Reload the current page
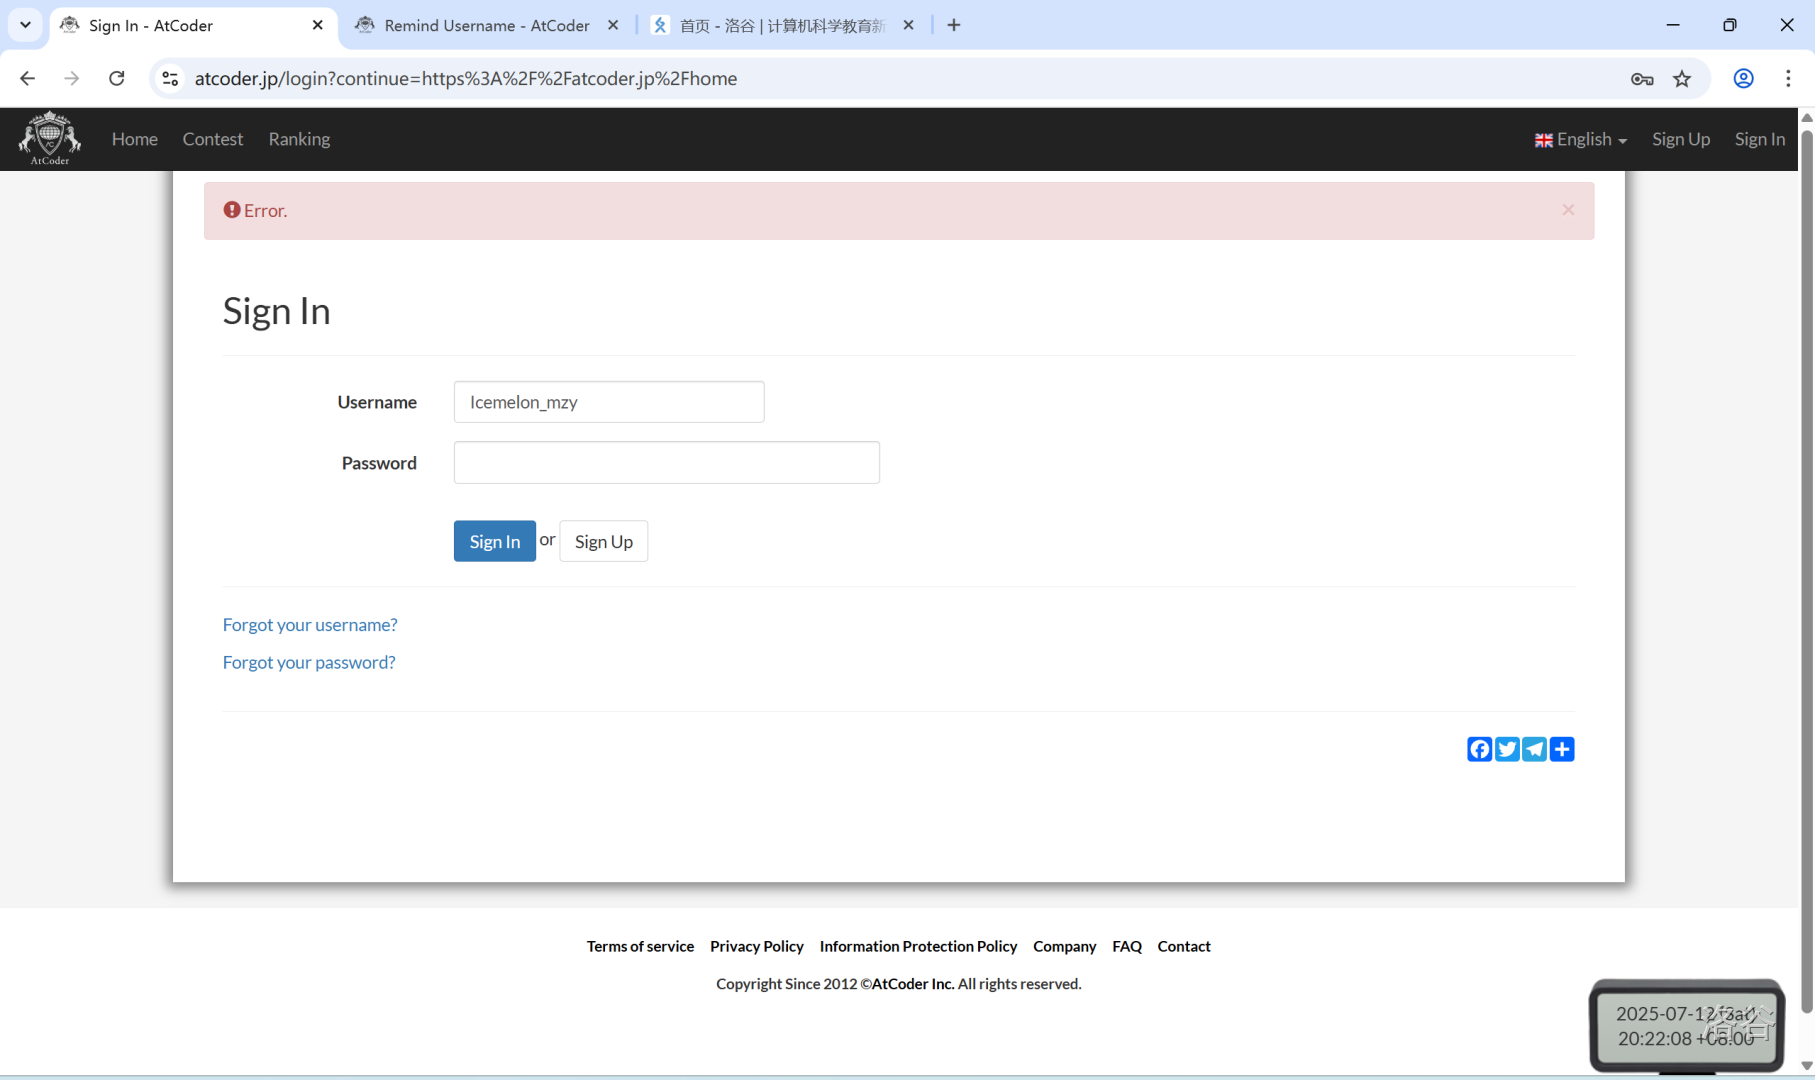Screen dimensions: 1815x1080 click(117, 78)
